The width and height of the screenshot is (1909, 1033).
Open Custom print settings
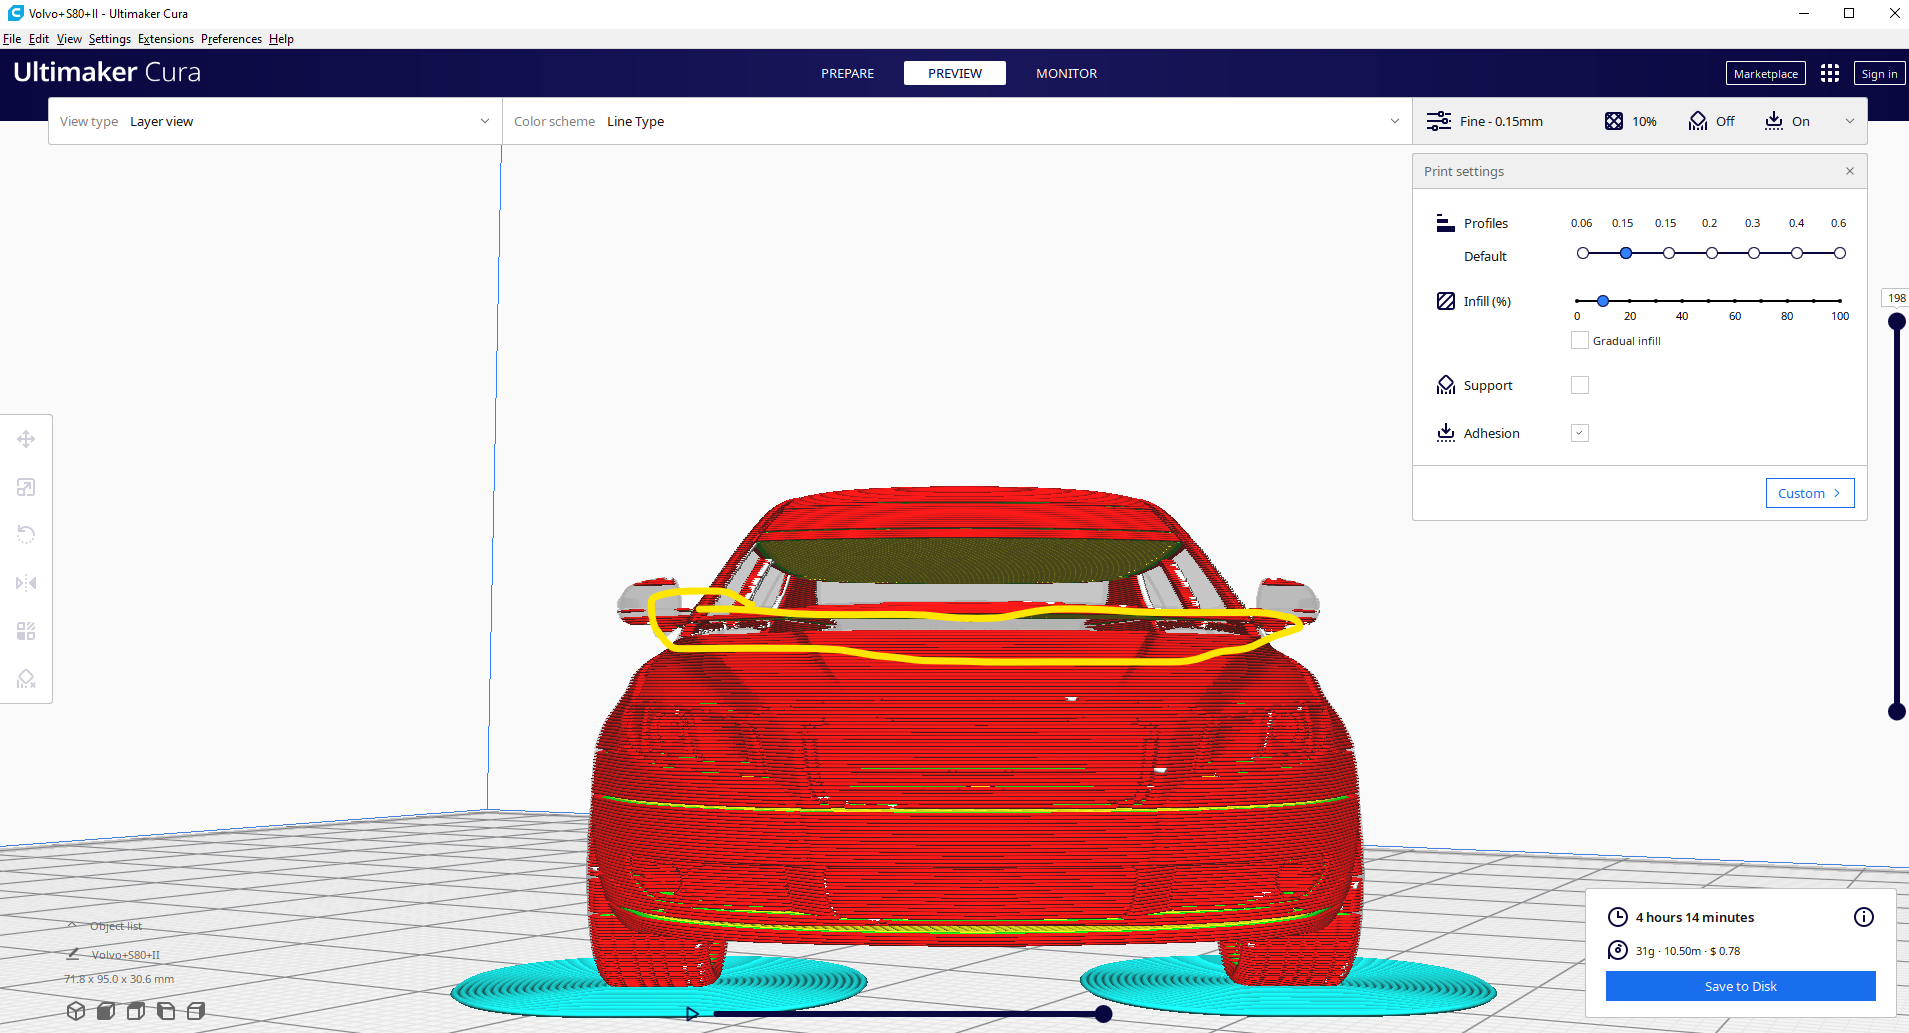coord(1810,493)
